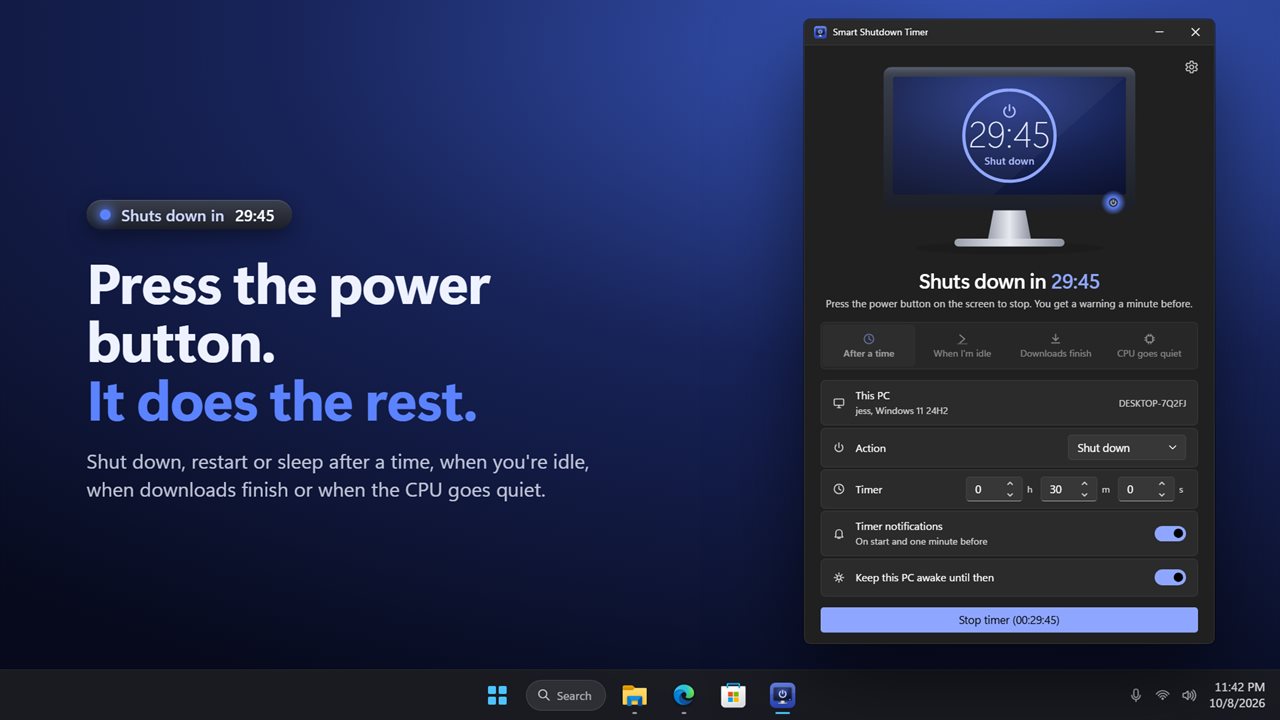Minimize the Smart Shutdown Timer window

coord(1159,32)
